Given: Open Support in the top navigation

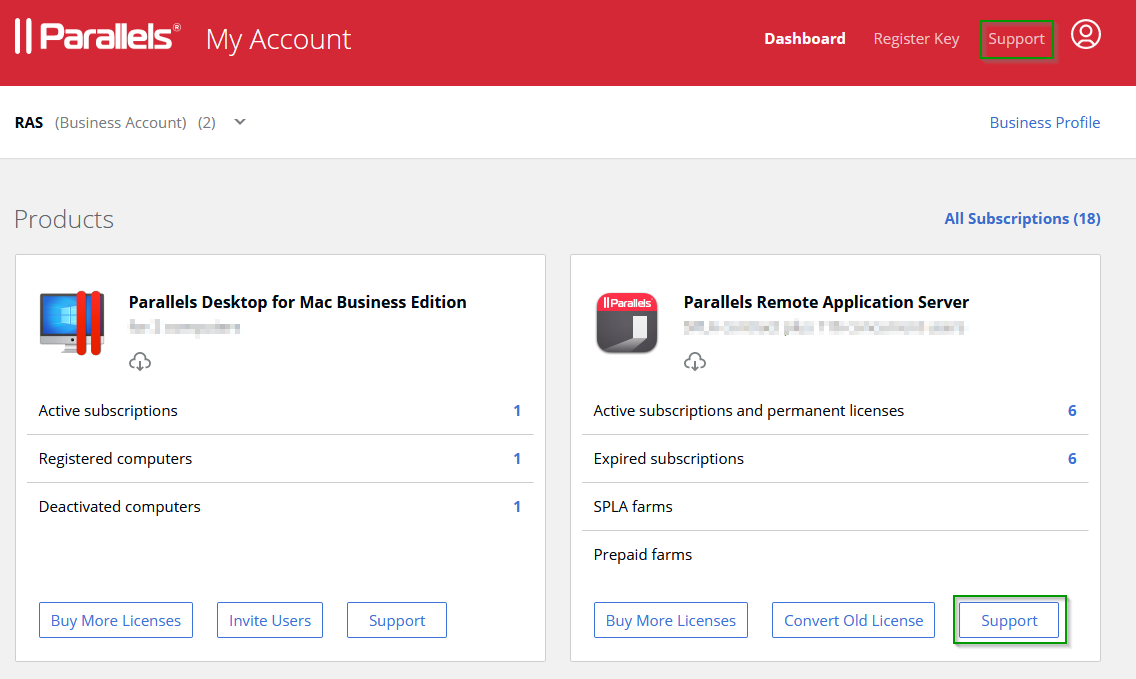Looking at the screenshot, I should [x=1016, y=39].
